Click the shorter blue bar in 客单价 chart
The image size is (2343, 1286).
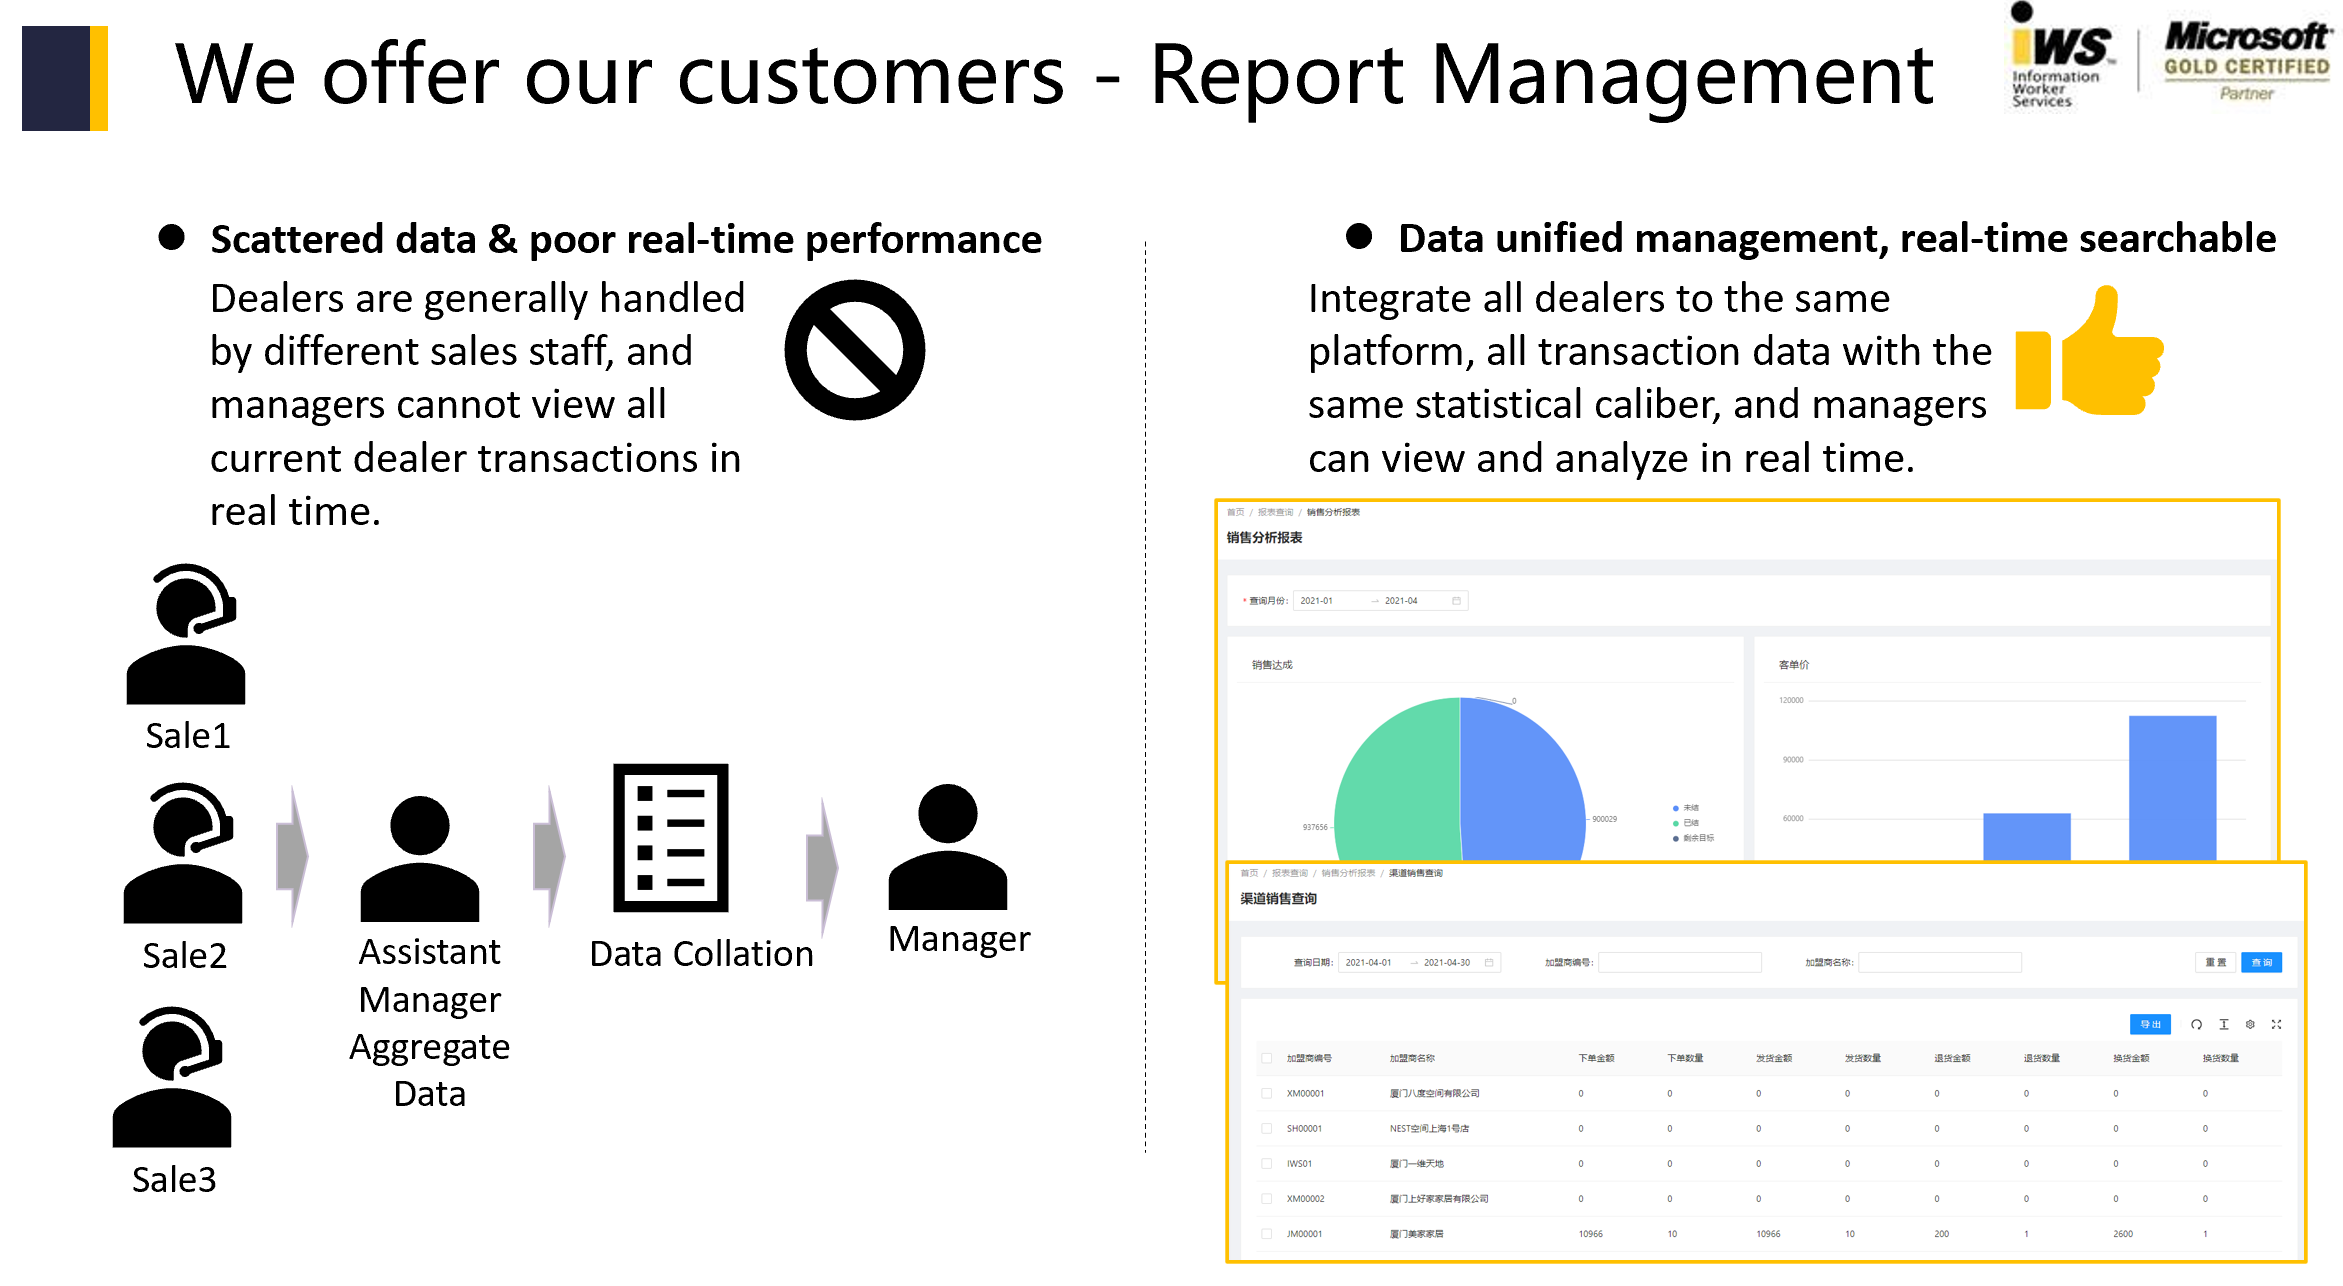click(2027, 836)
